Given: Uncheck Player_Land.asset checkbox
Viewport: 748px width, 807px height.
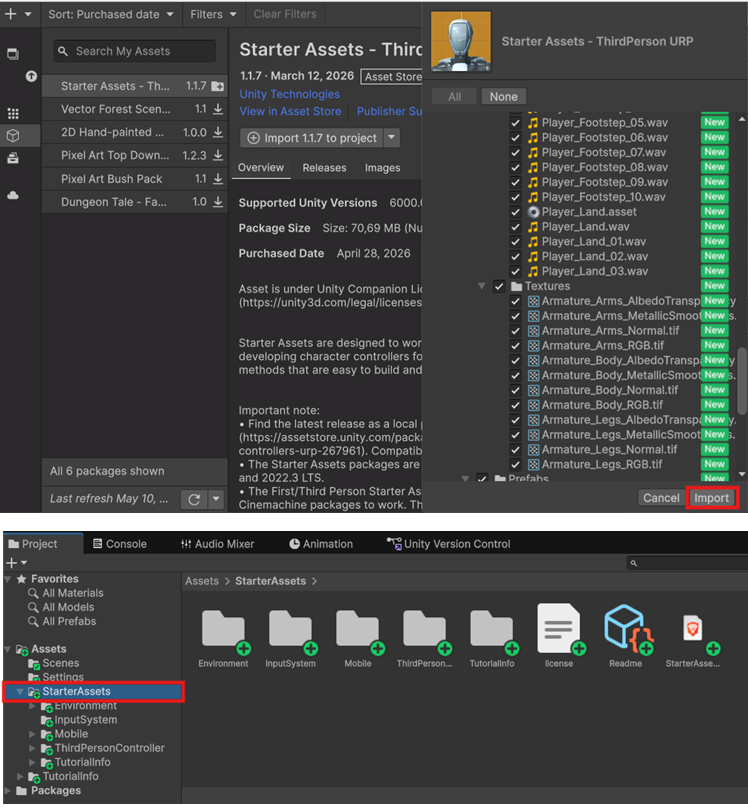Looking at the screenshot, I should [x=515, y=212].
